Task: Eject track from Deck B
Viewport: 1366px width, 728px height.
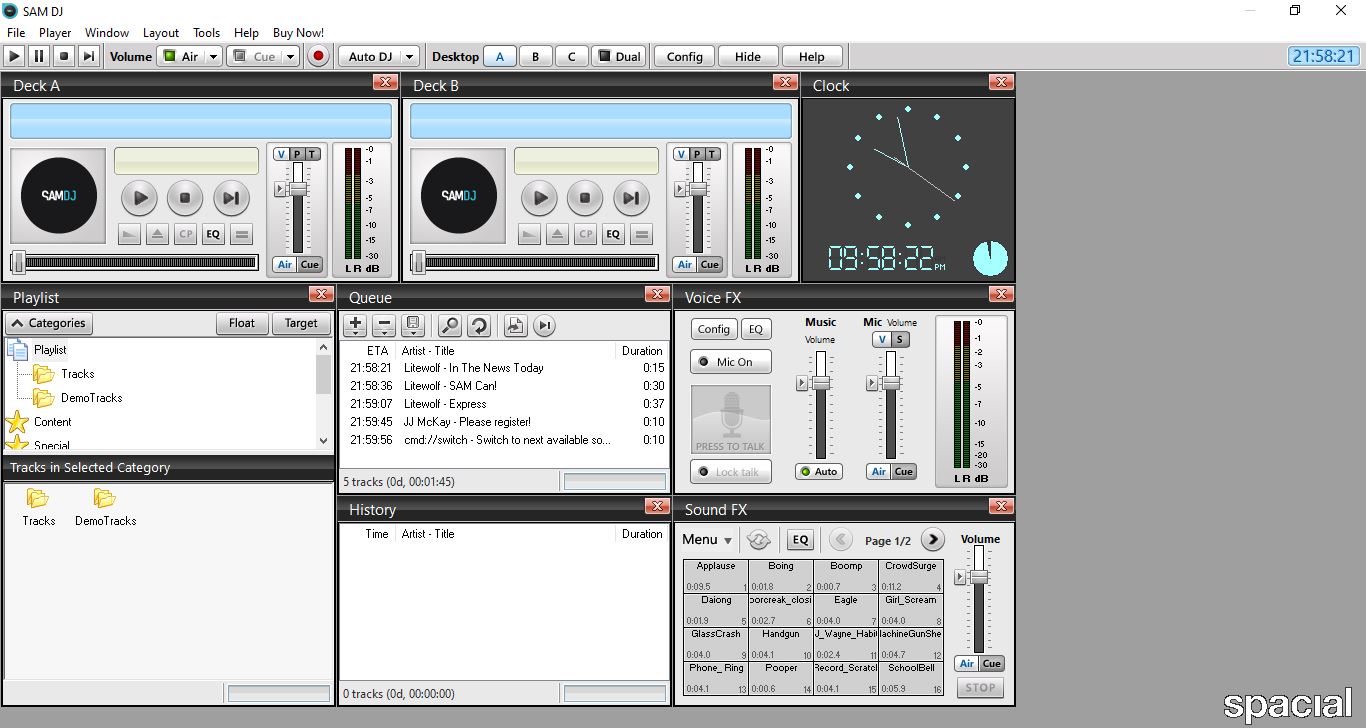Action: pos(557,235)
